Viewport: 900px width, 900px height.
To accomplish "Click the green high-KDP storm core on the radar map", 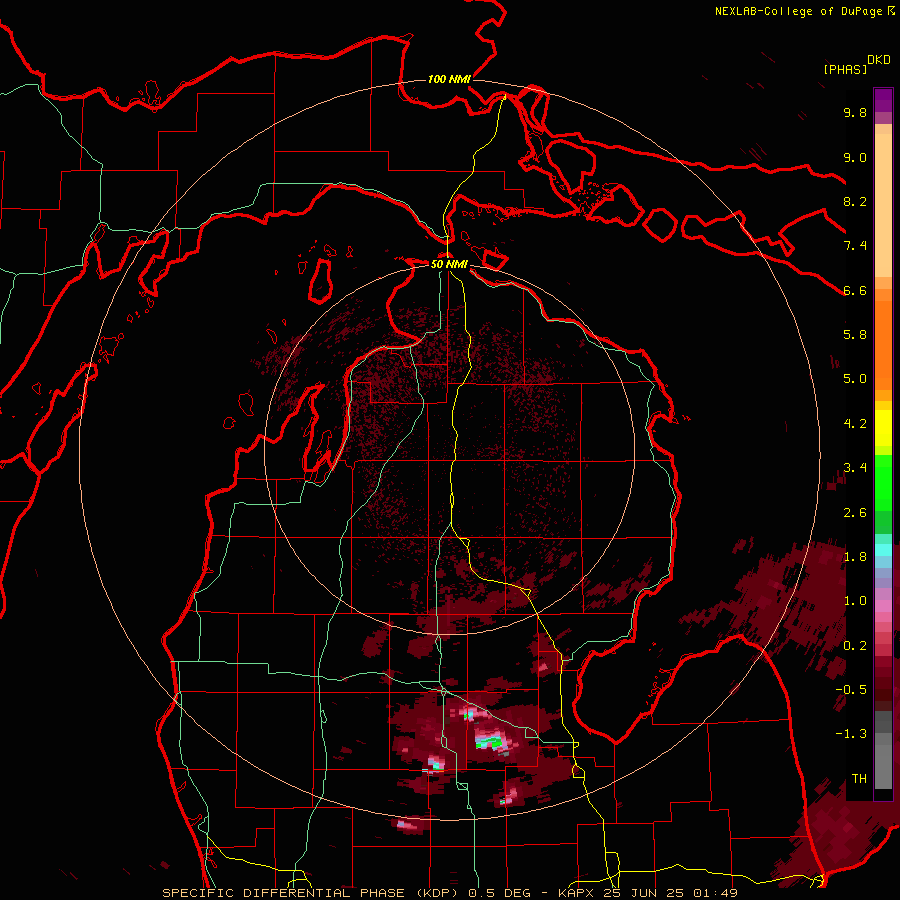I will pos(489,743).
